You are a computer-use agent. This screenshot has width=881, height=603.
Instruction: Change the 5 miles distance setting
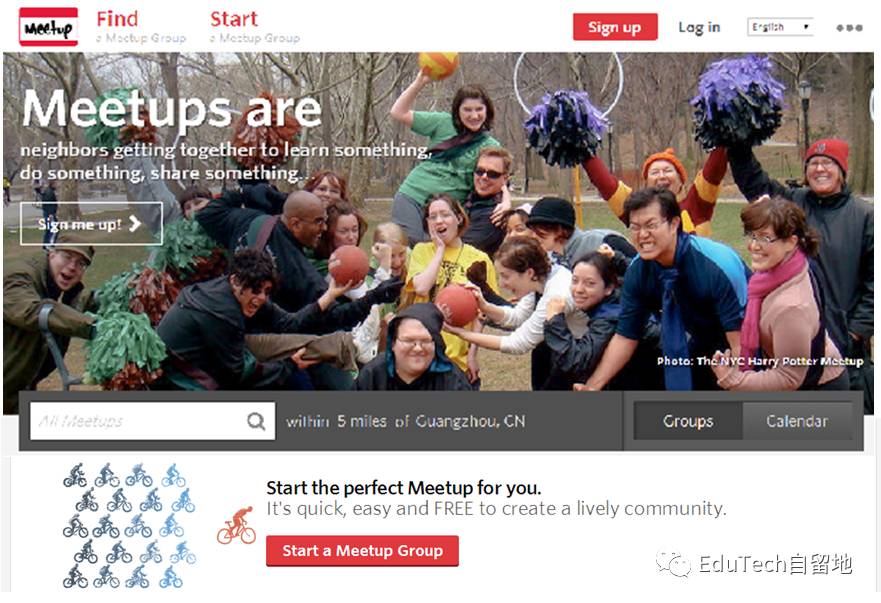point(362,421)
